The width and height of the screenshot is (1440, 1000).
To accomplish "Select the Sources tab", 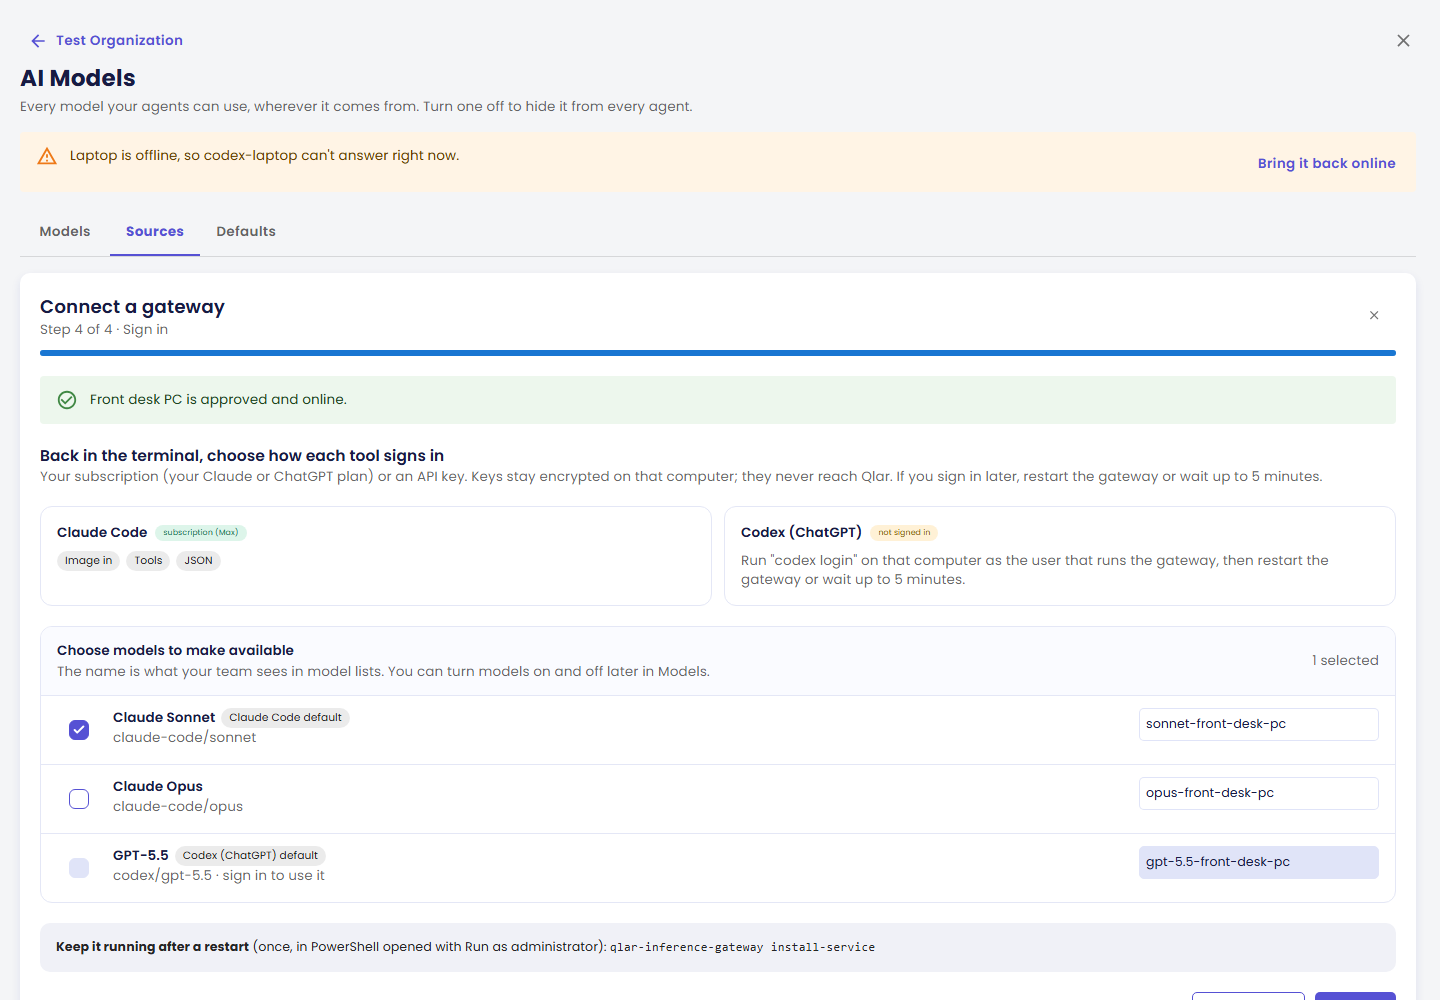I will coord(155,231).
